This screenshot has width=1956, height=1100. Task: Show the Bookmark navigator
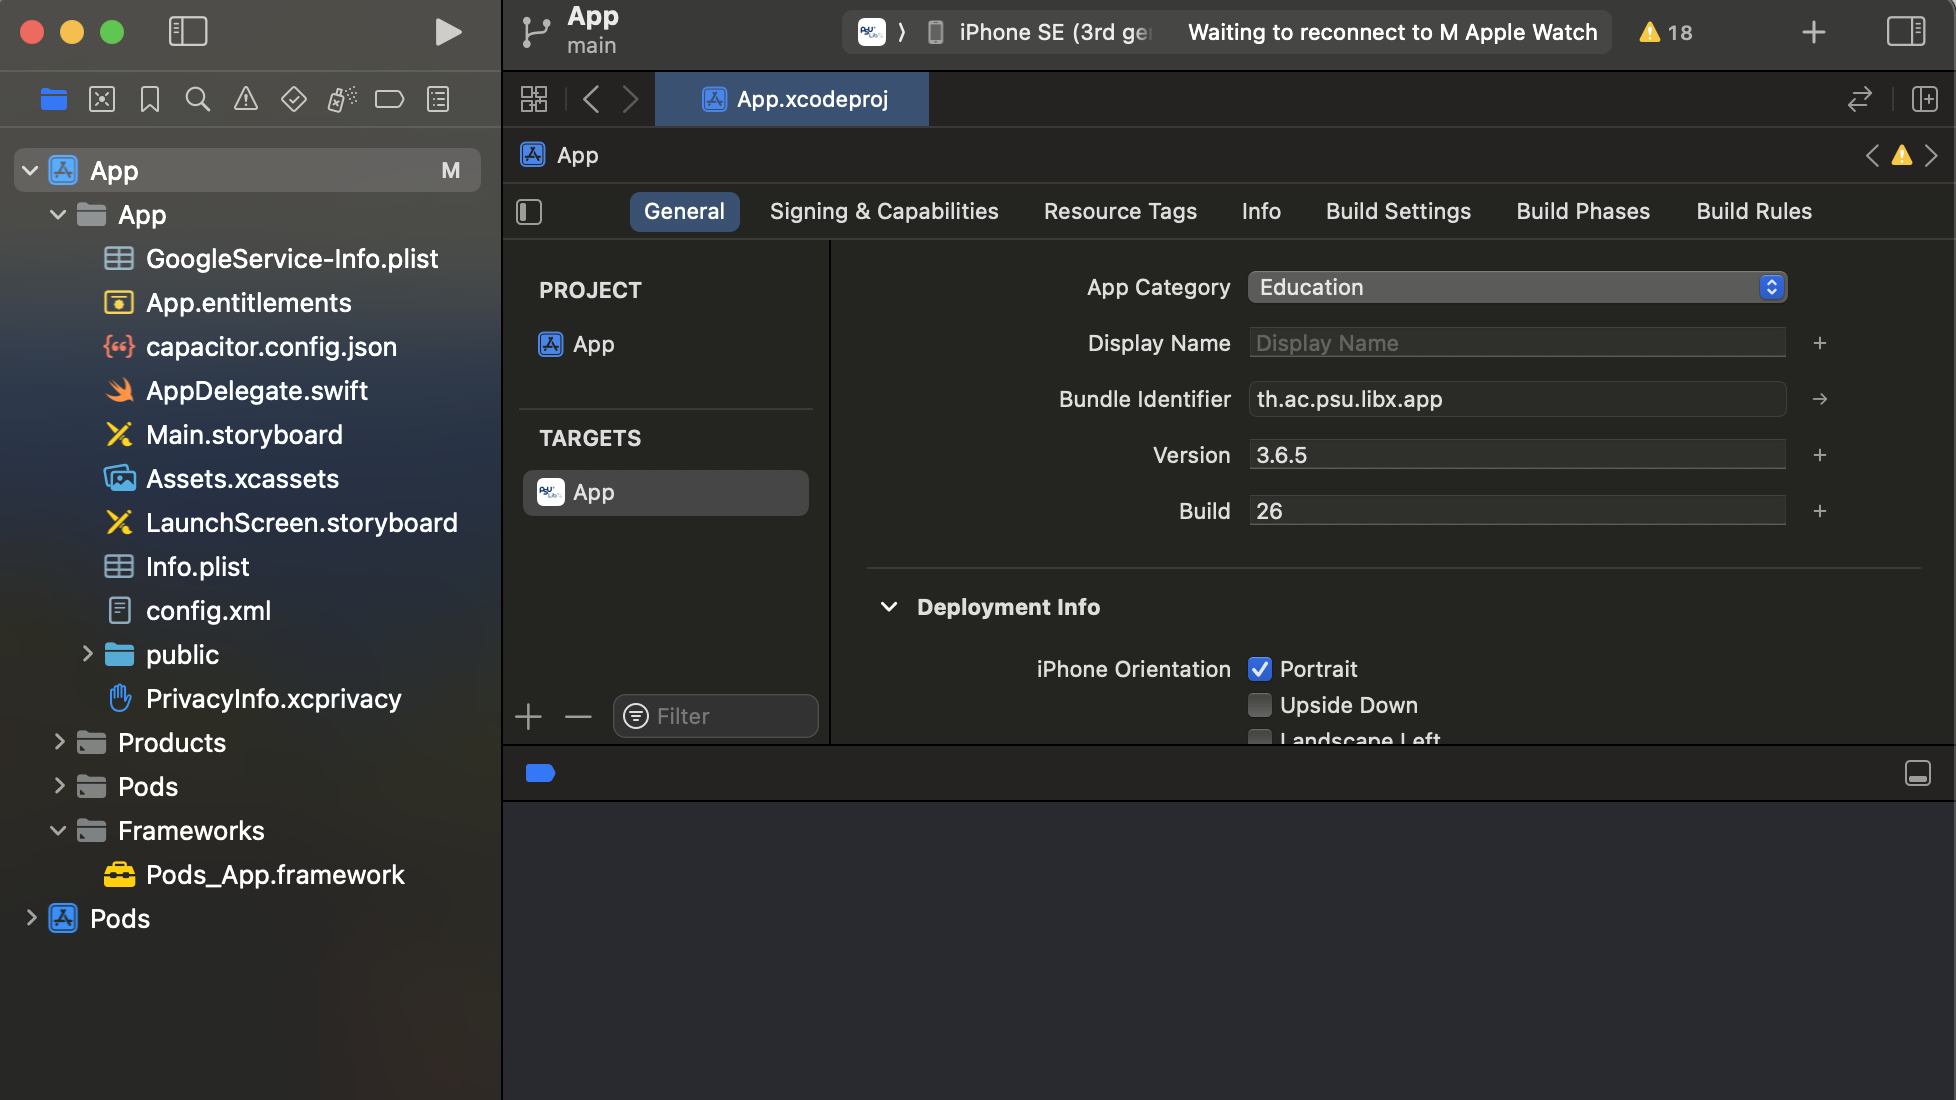(150, 99)
